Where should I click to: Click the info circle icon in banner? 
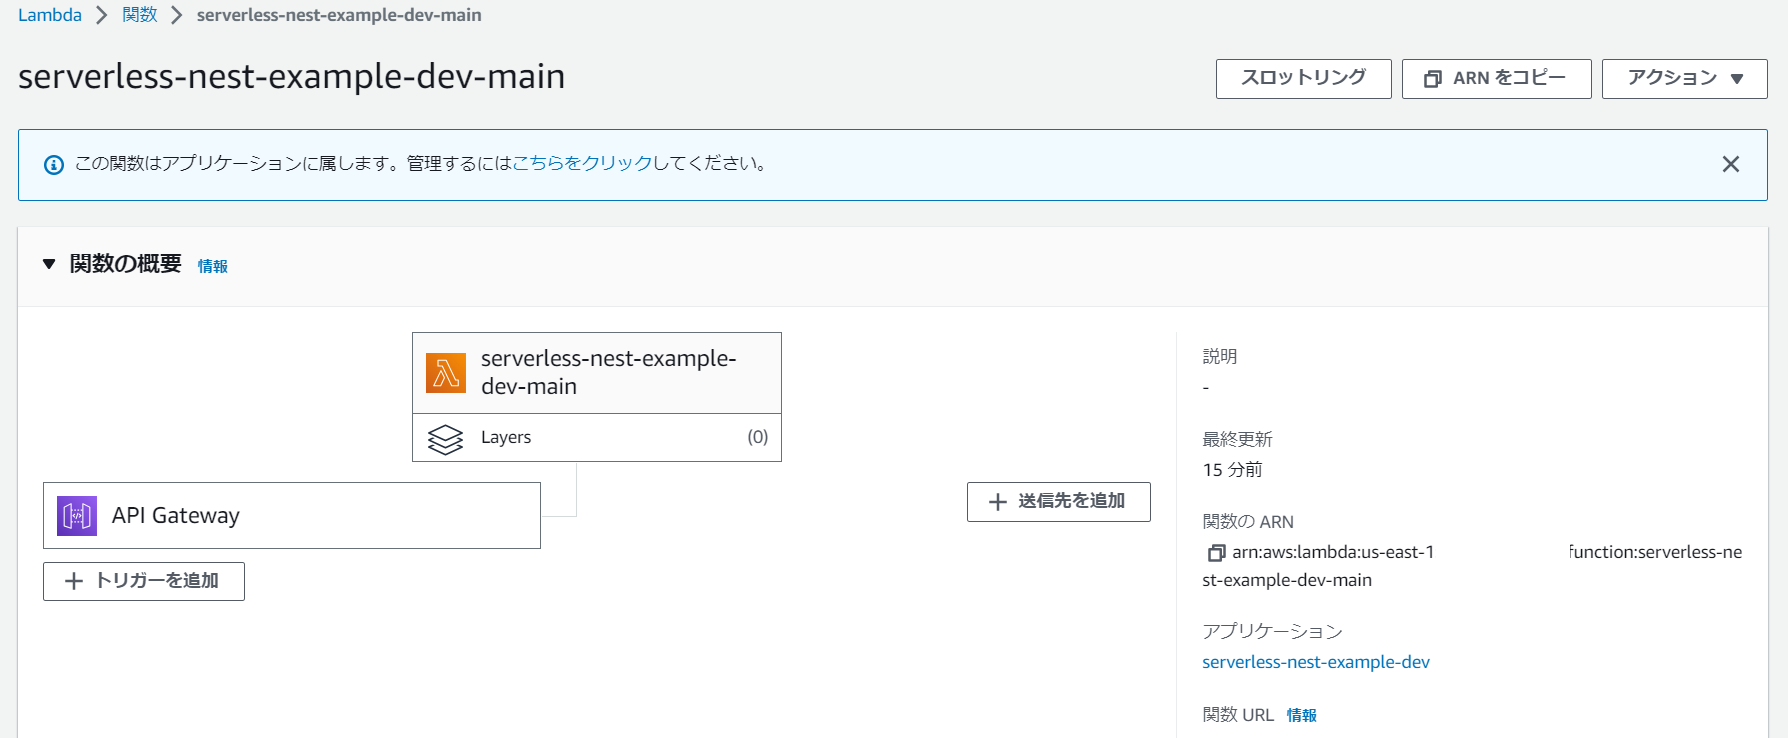point(54,165)
